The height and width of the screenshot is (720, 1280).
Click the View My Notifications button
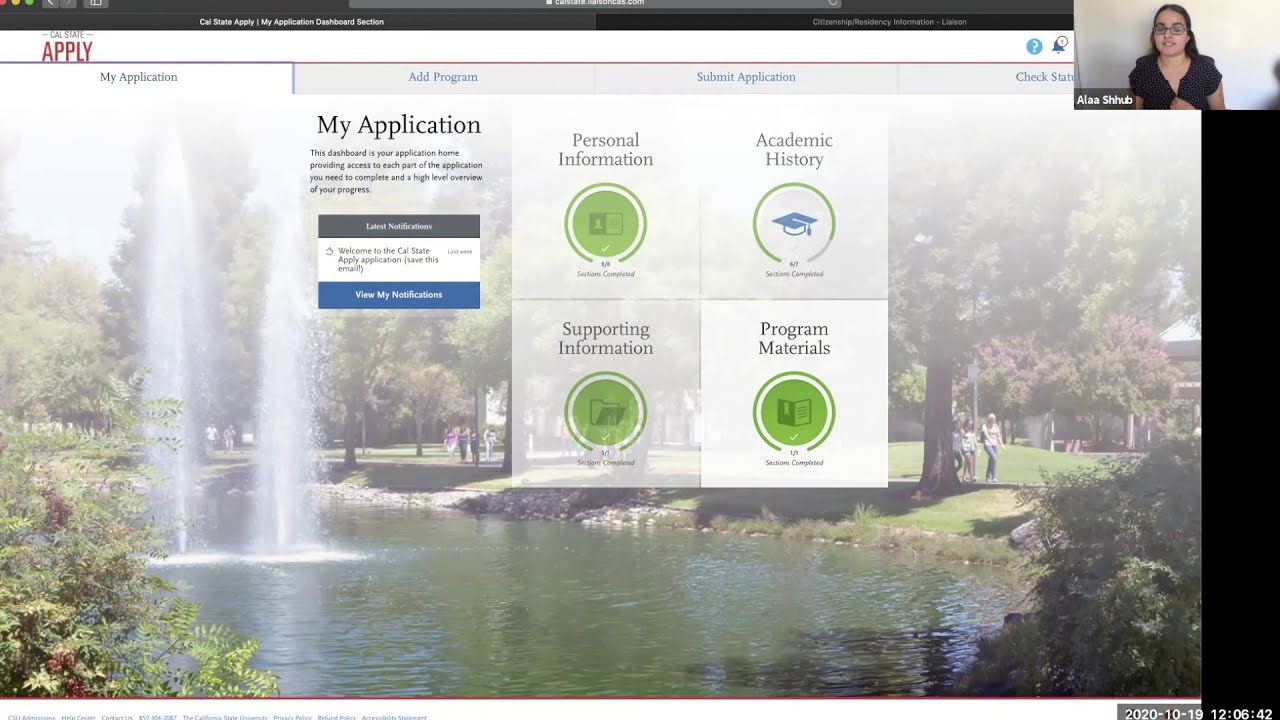399,295
